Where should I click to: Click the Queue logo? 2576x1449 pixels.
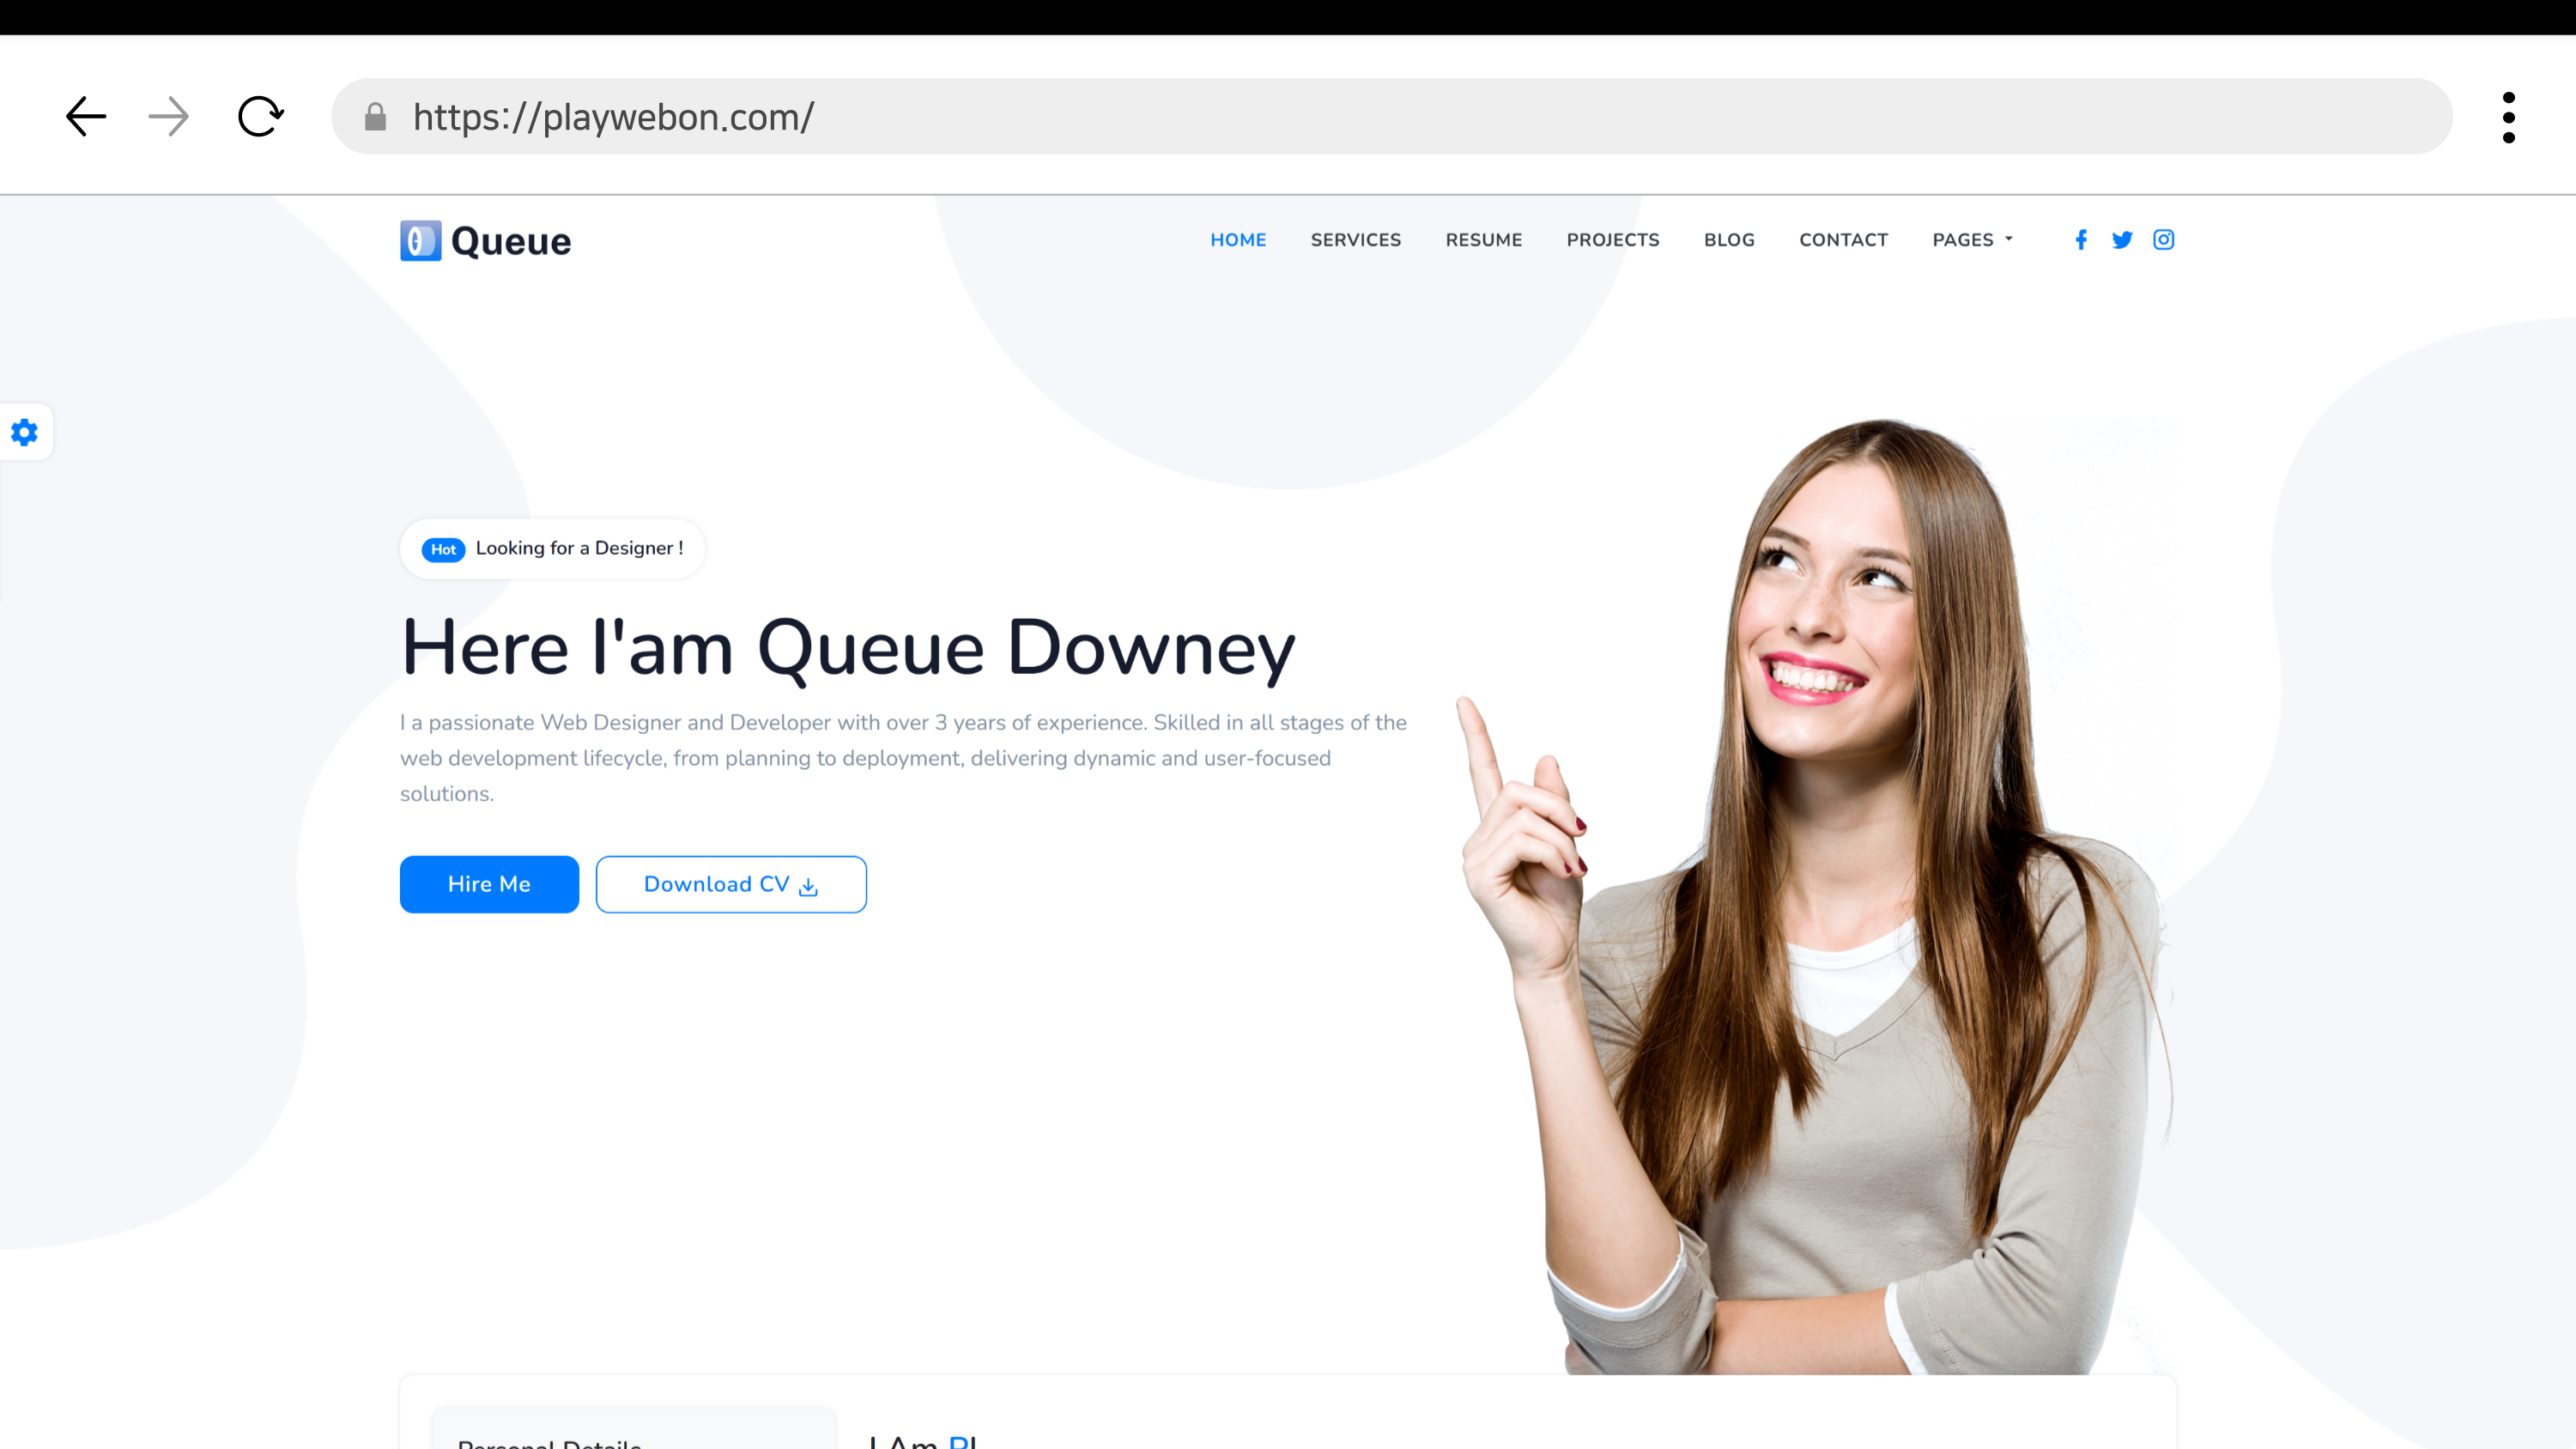tap(486, 241)
